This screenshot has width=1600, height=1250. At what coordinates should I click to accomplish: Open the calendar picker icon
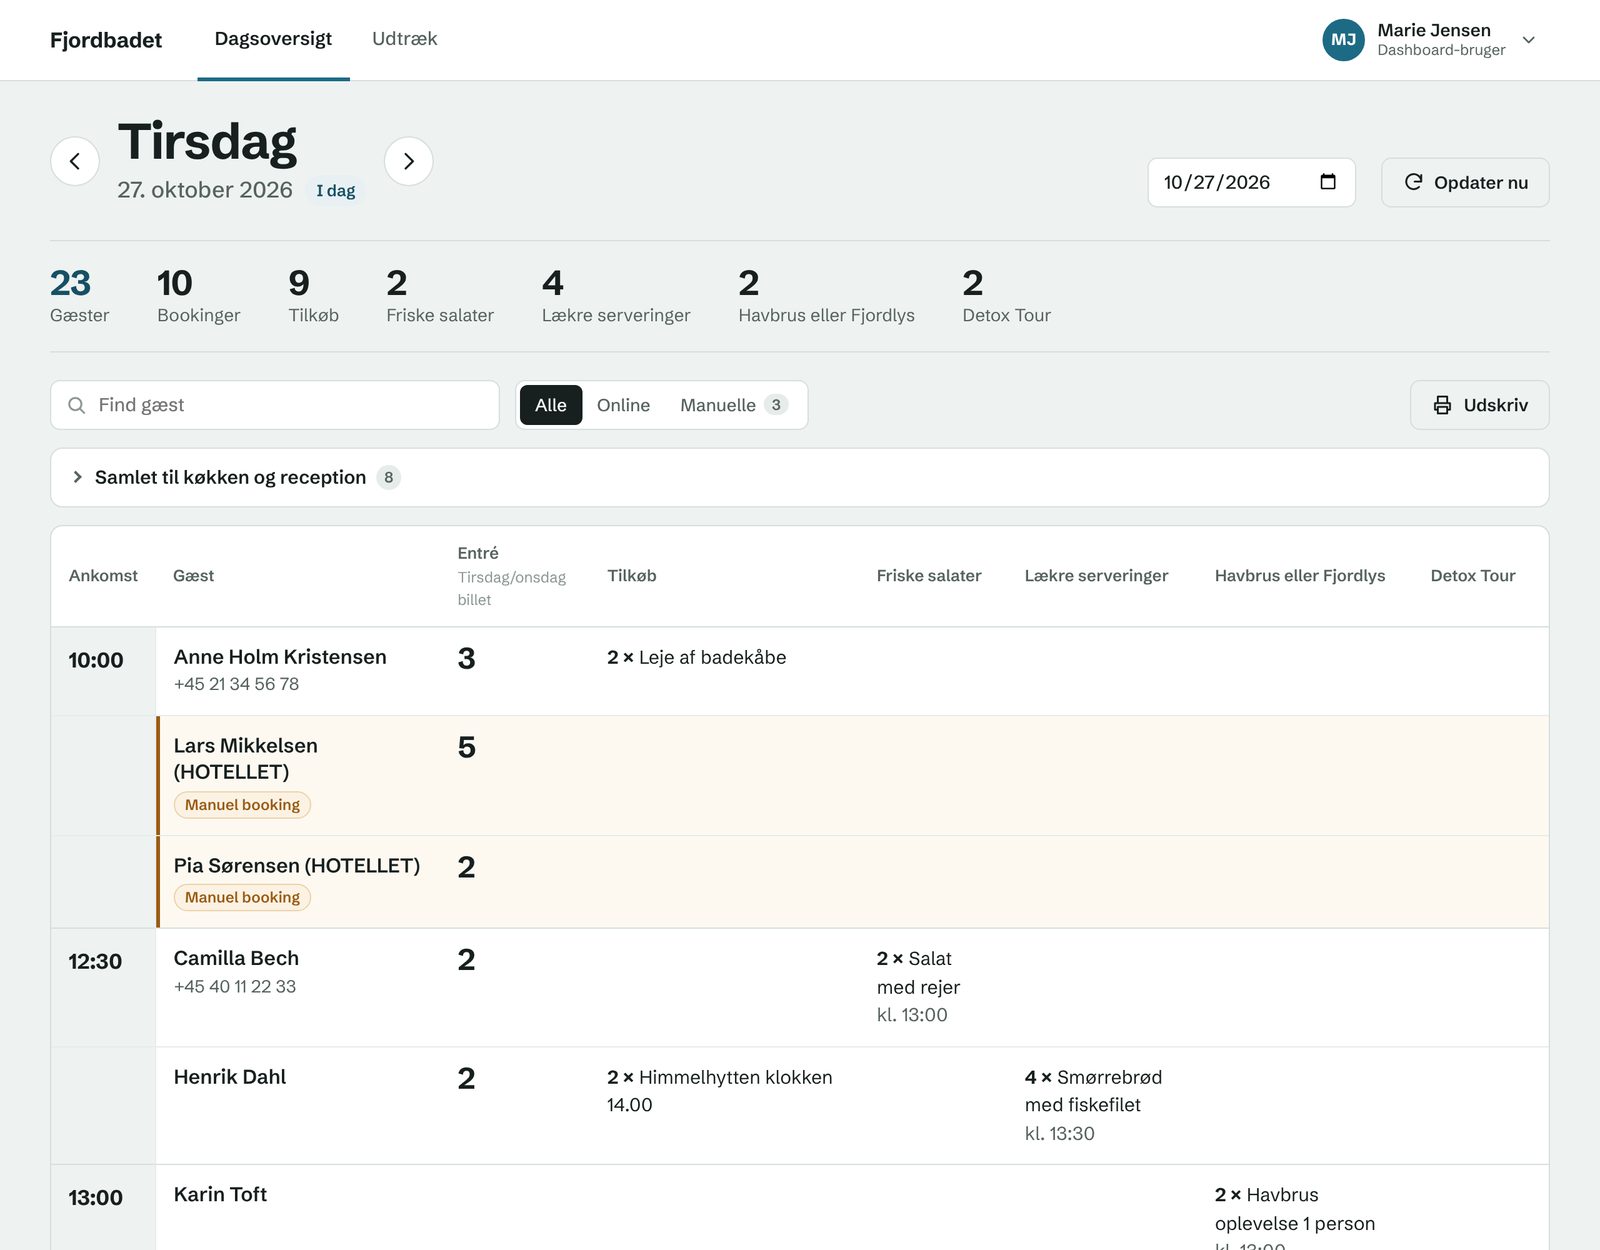coord(1328,182)
